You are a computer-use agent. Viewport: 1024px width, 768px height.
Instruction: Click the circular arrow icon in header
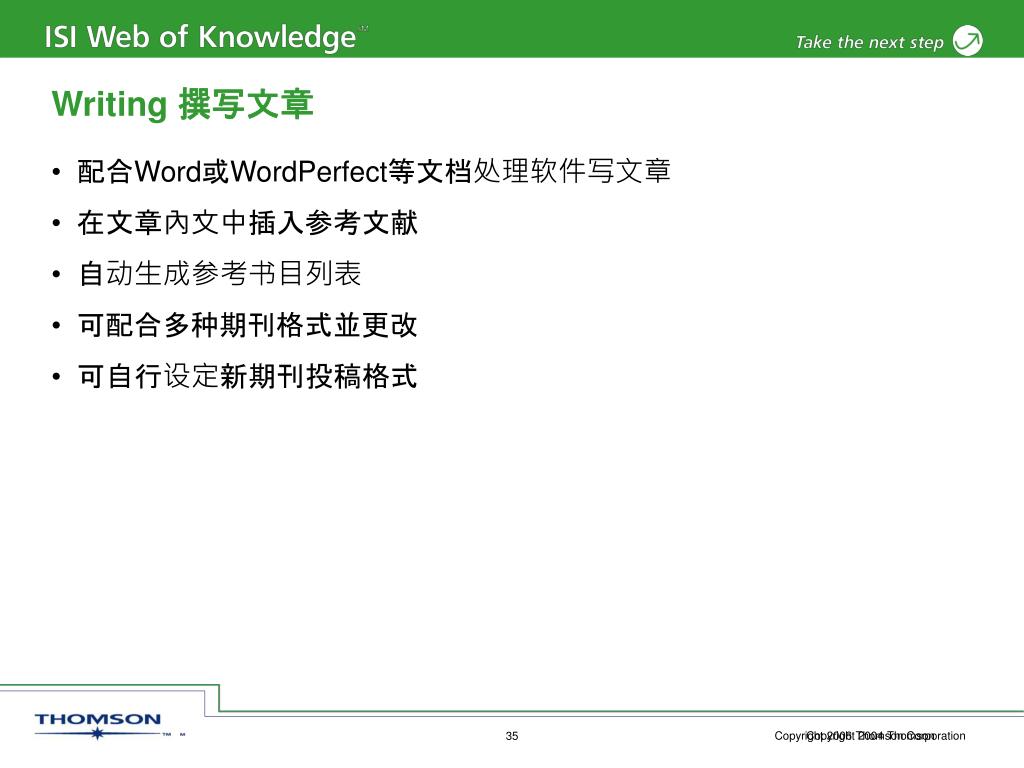967,40
